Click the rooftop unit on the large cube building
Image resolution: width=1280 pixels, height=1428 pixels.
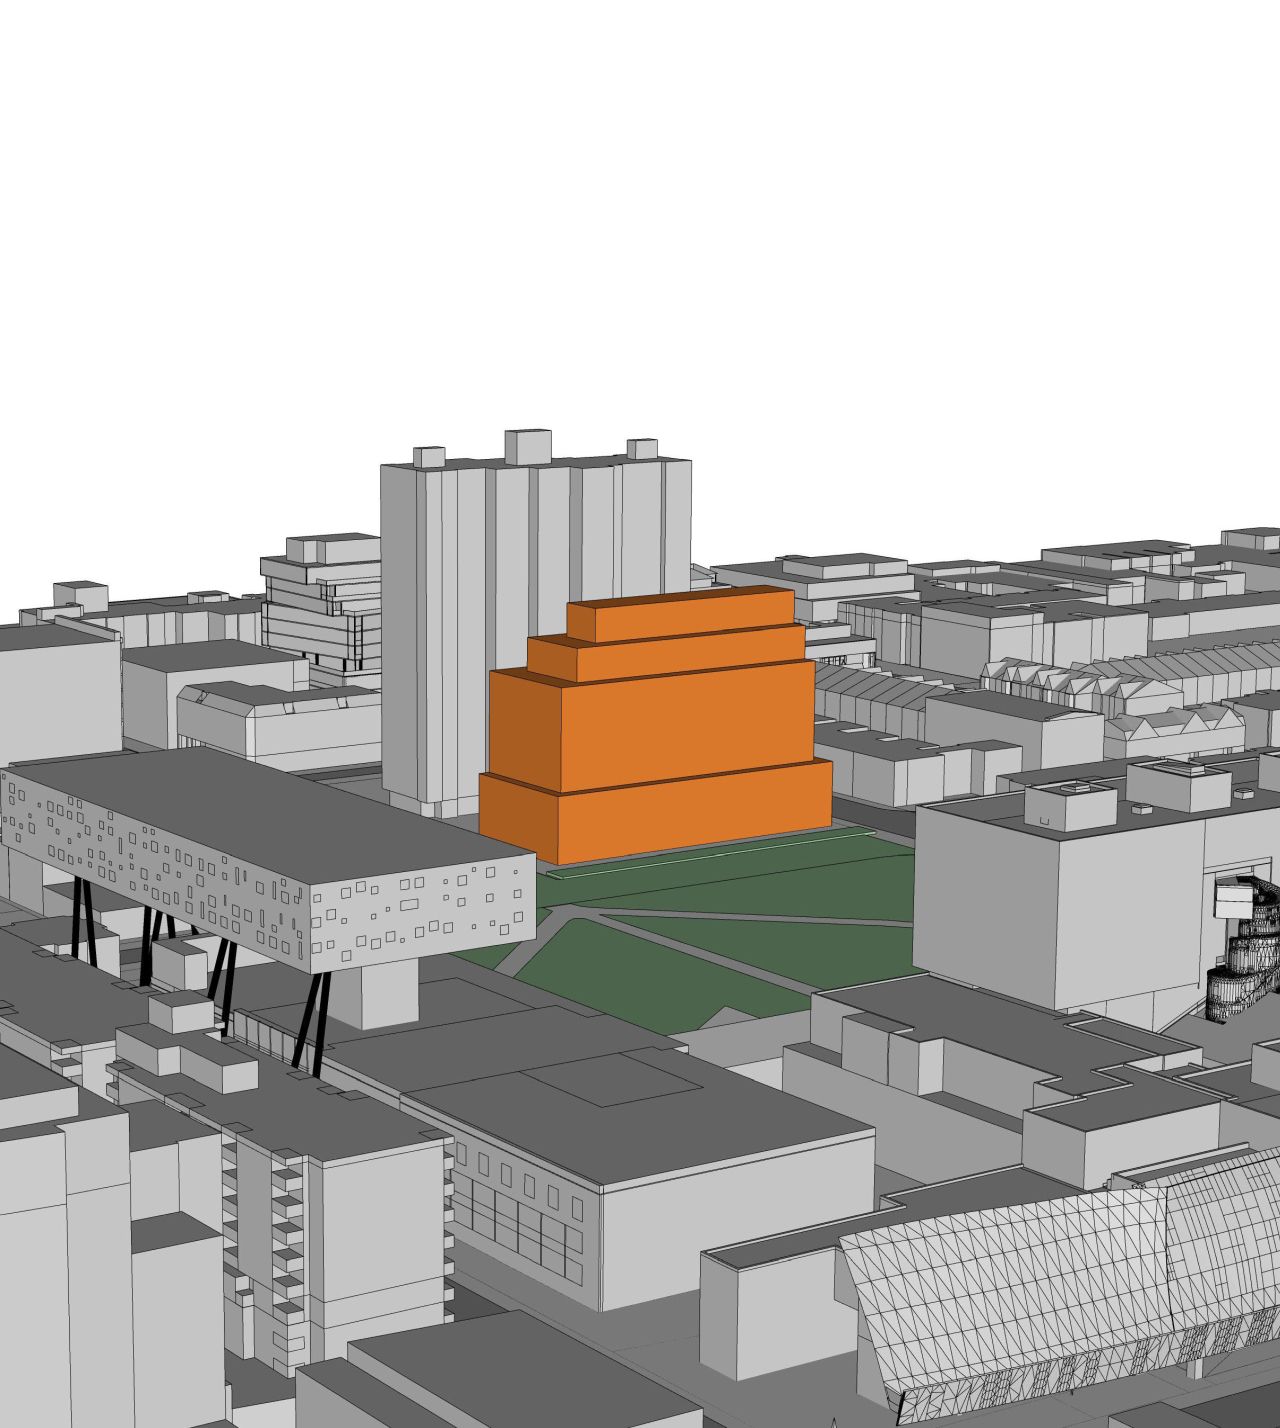(x=1070, y=803)
